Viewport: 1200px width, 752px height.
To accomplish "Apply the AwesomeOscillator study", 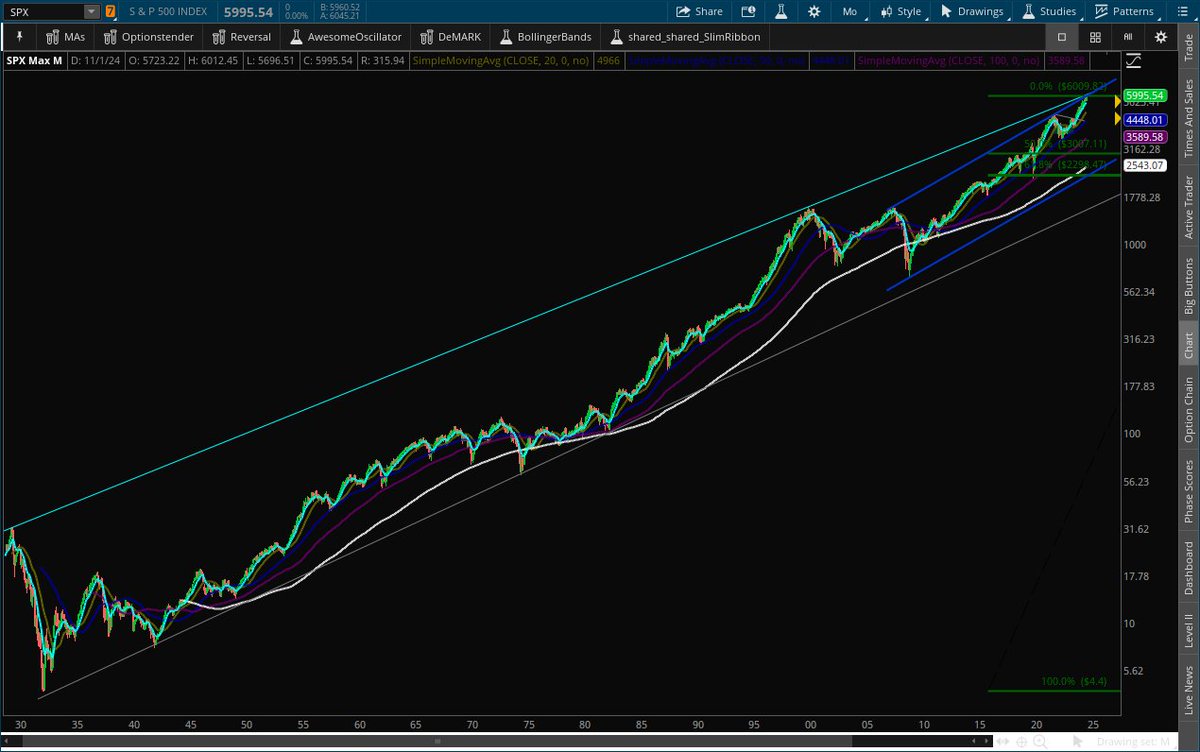I will tap(345, 37).
